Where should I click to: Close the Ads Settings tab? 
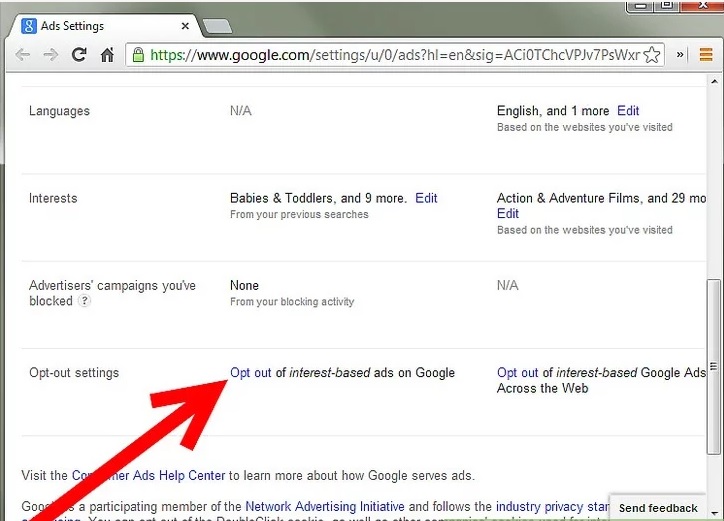click(x=185, y=26)
